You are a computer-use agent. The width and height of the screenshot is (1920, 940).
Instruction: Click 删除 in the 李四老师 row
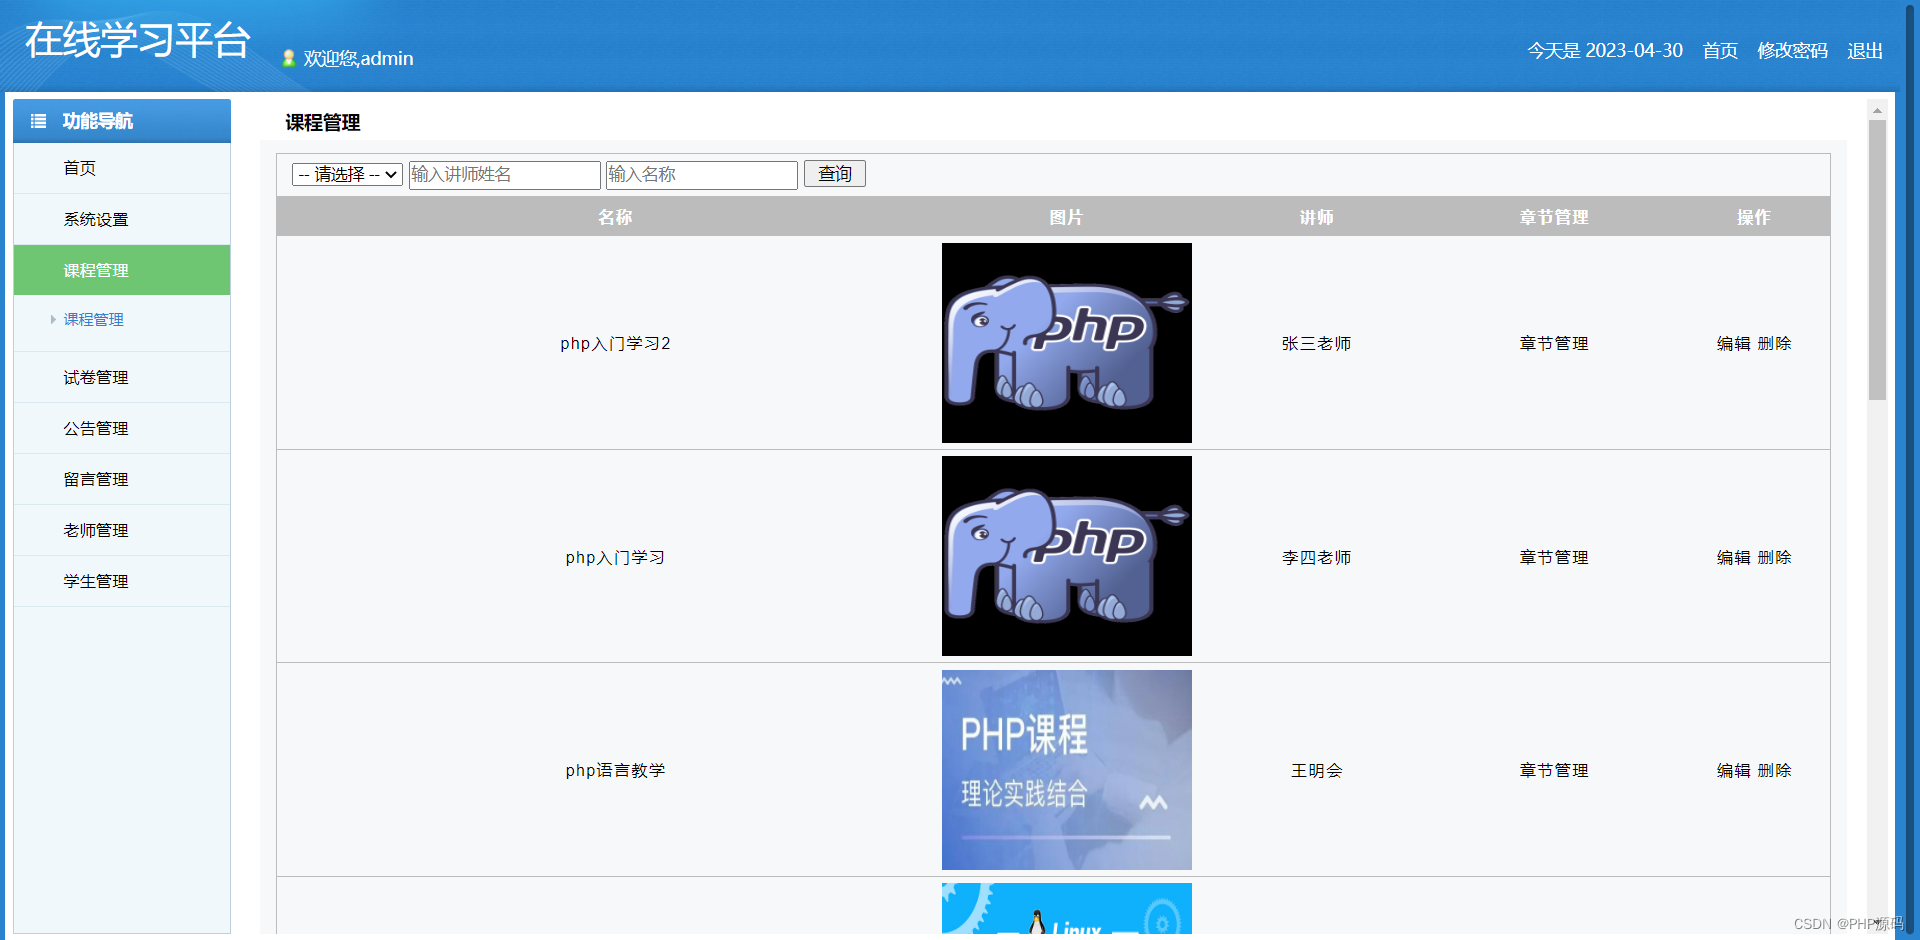coord(1775,557)
